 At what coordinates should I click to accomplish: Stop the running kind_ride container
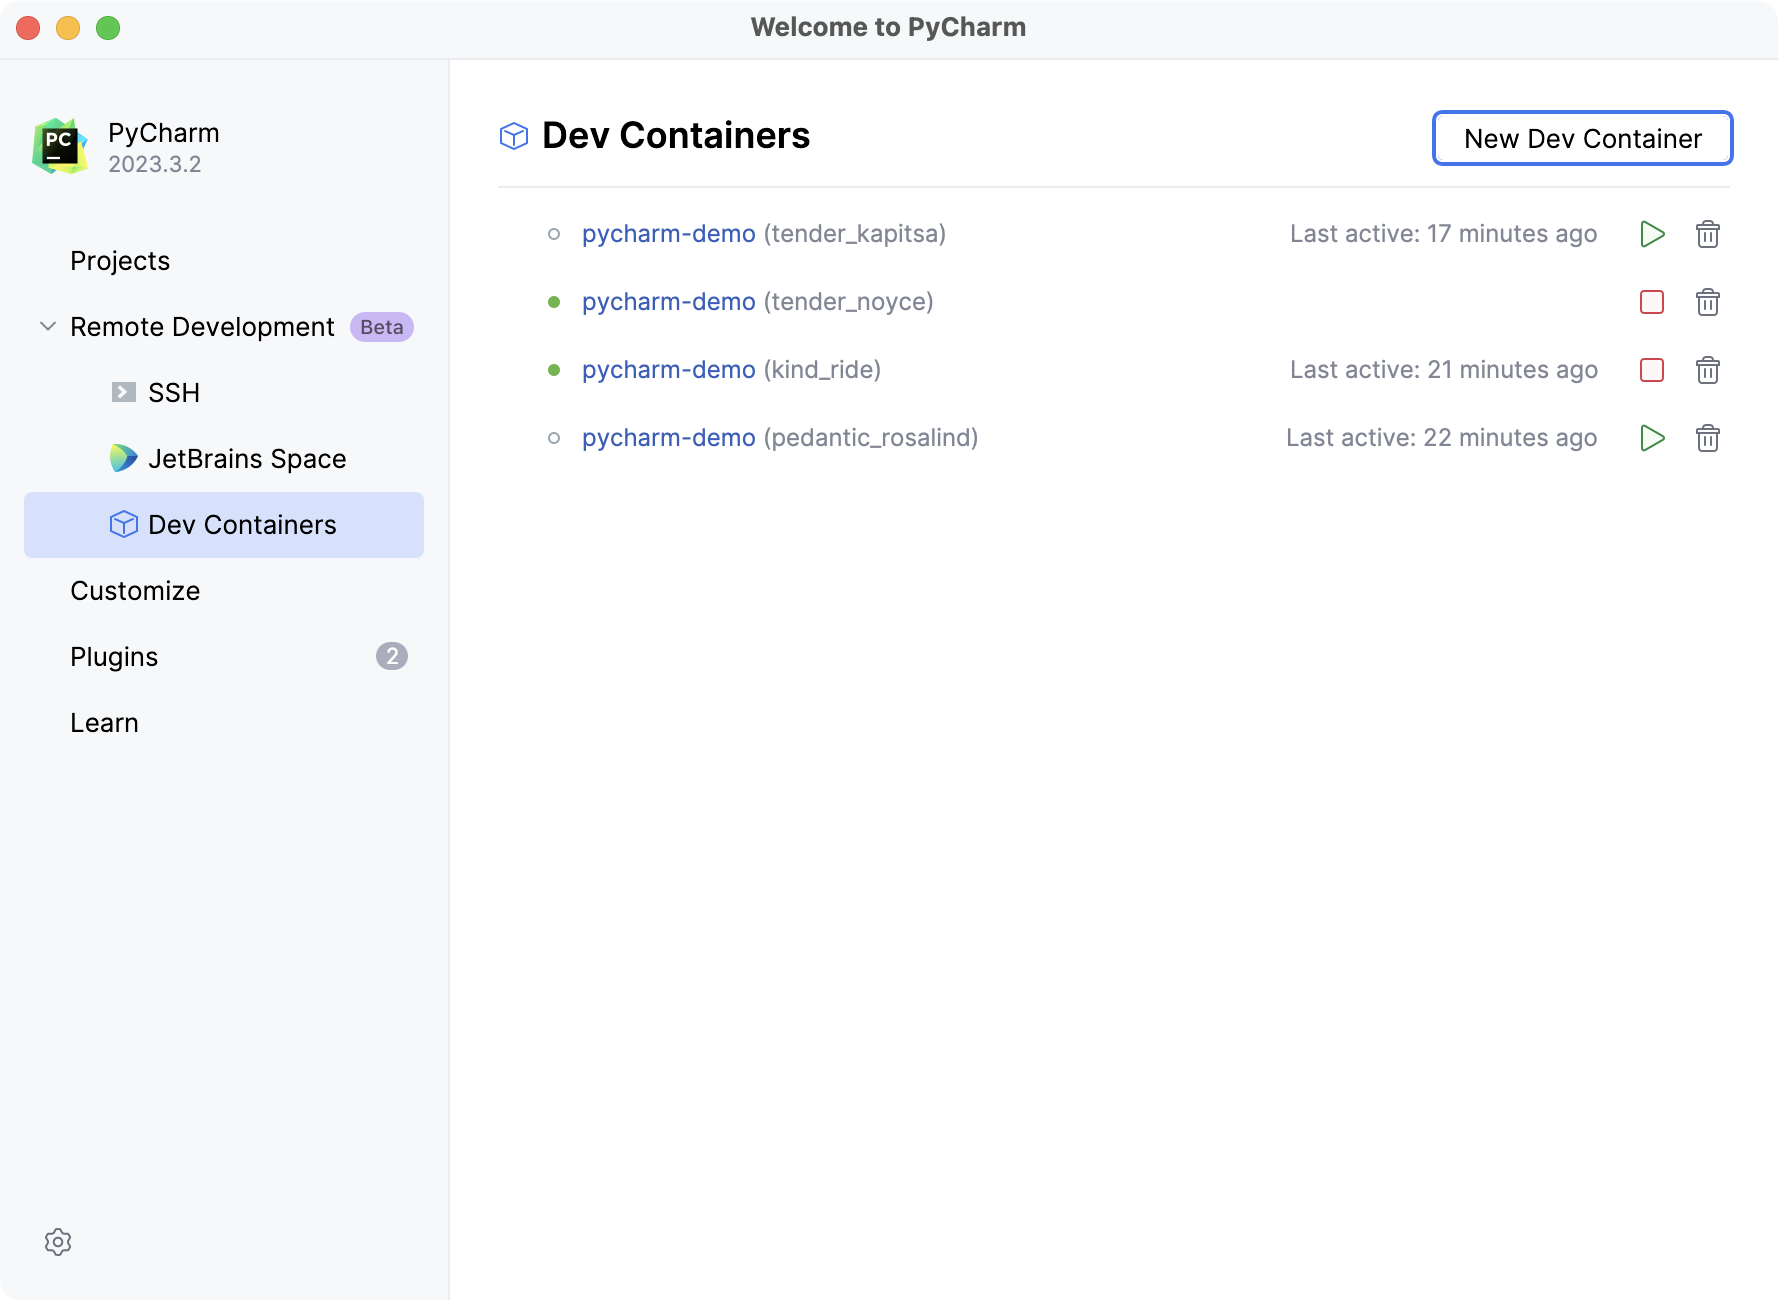coord(1652,370)
